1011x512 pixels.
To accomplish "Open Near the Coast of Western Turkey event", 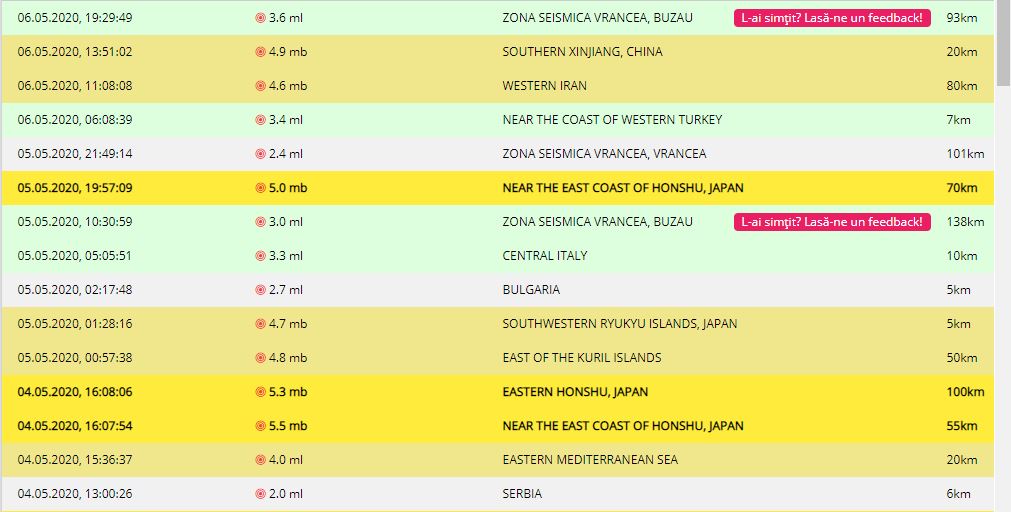I will click(x=612, y=120).
